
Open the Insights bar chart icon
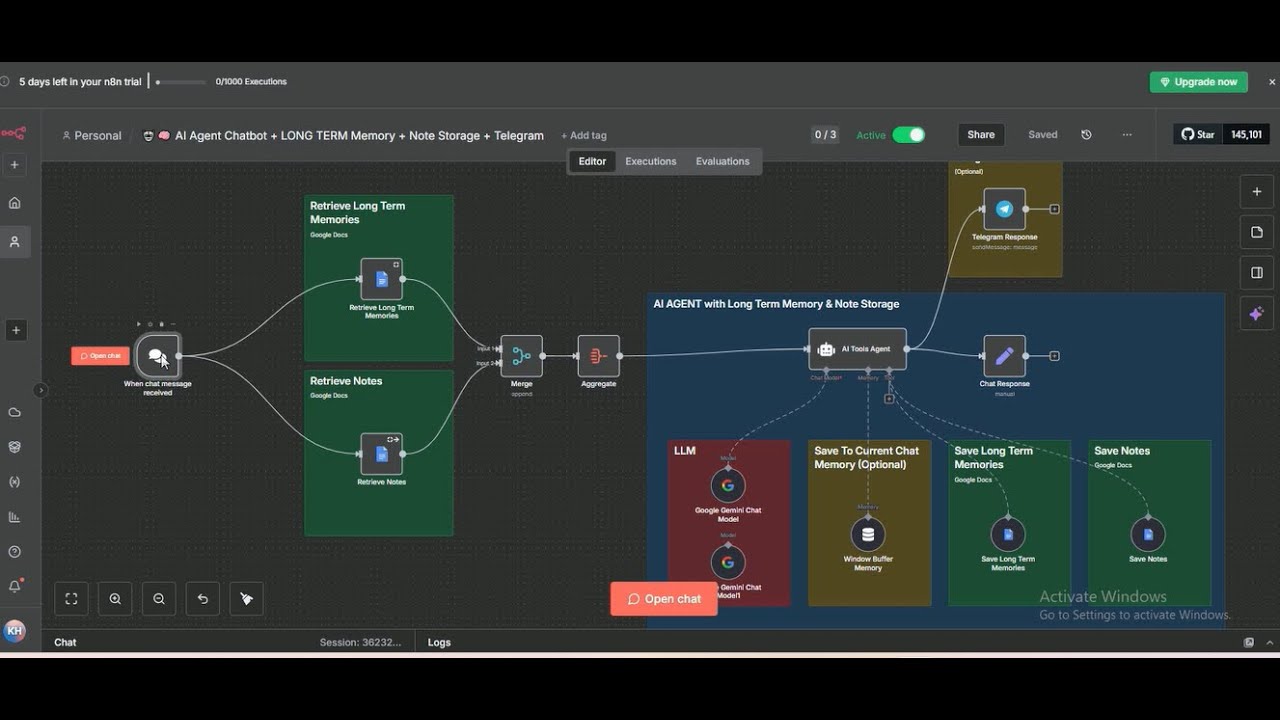(15, 517)
